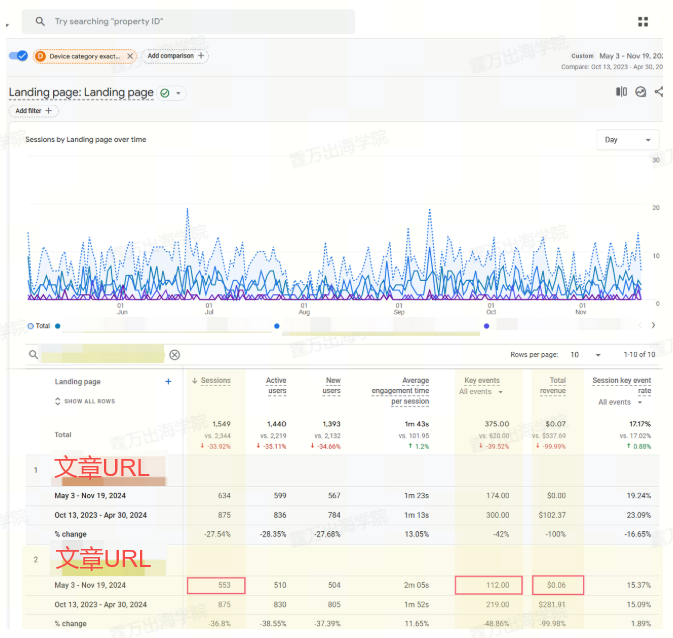Click chart title Sessions by Landing page over time

click(x=86, y=140)
